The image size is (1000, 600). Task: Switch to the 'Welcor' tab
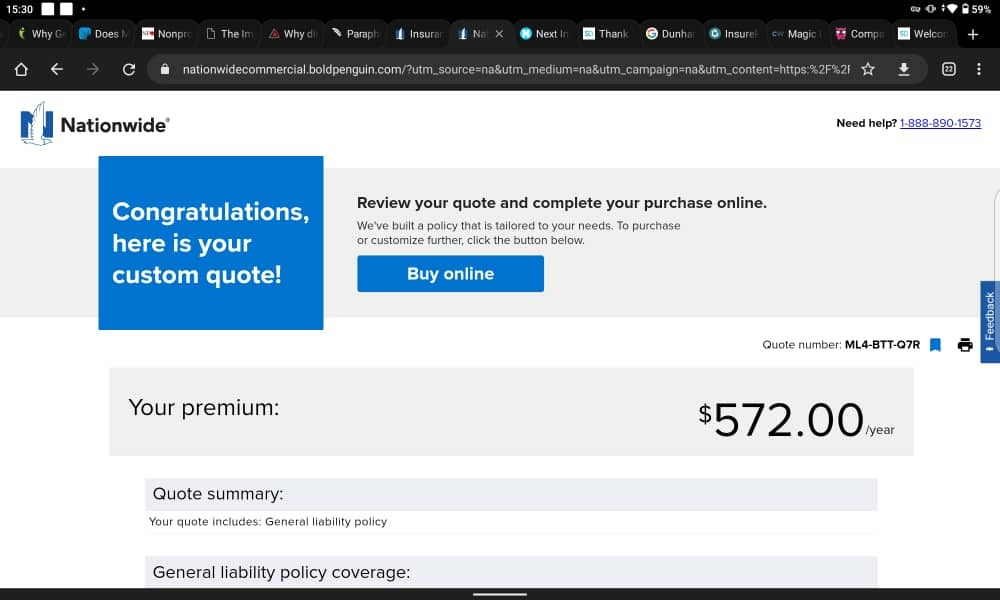[922, 34]
